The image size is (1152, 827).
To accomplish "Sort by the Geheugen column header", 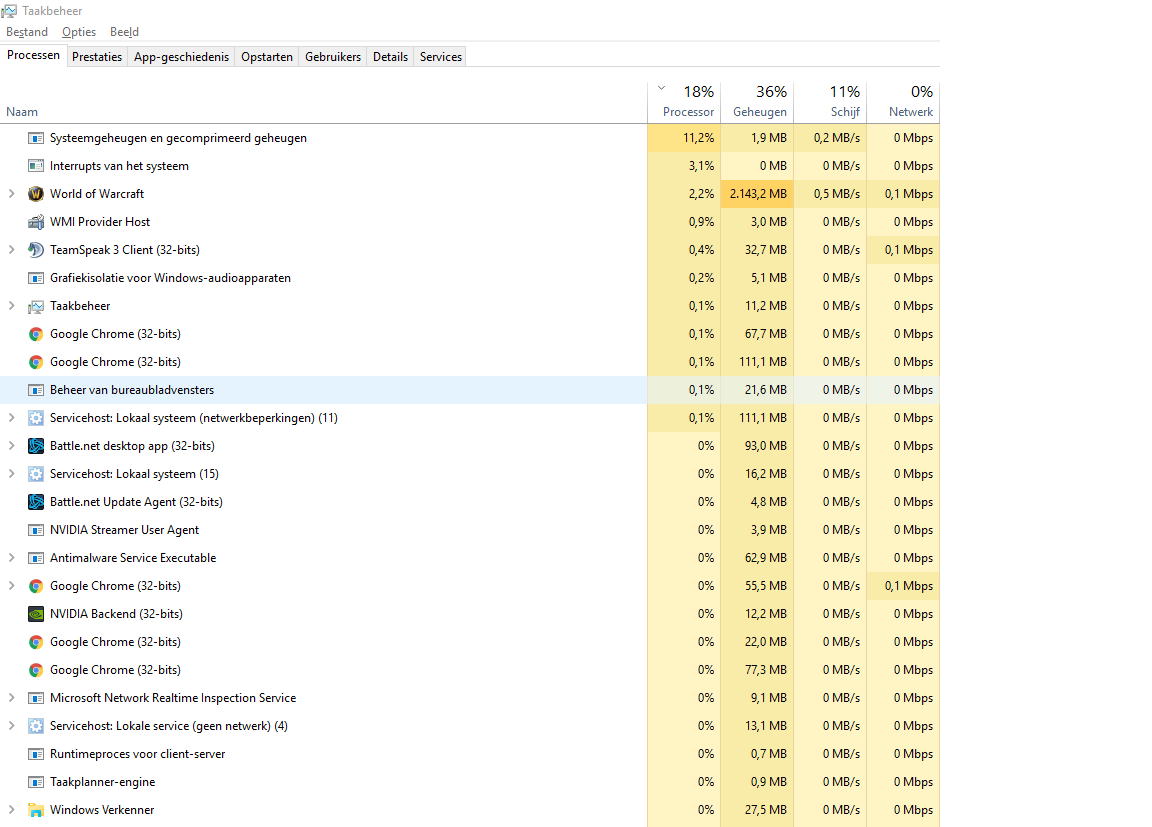I will tap(757, 101).
